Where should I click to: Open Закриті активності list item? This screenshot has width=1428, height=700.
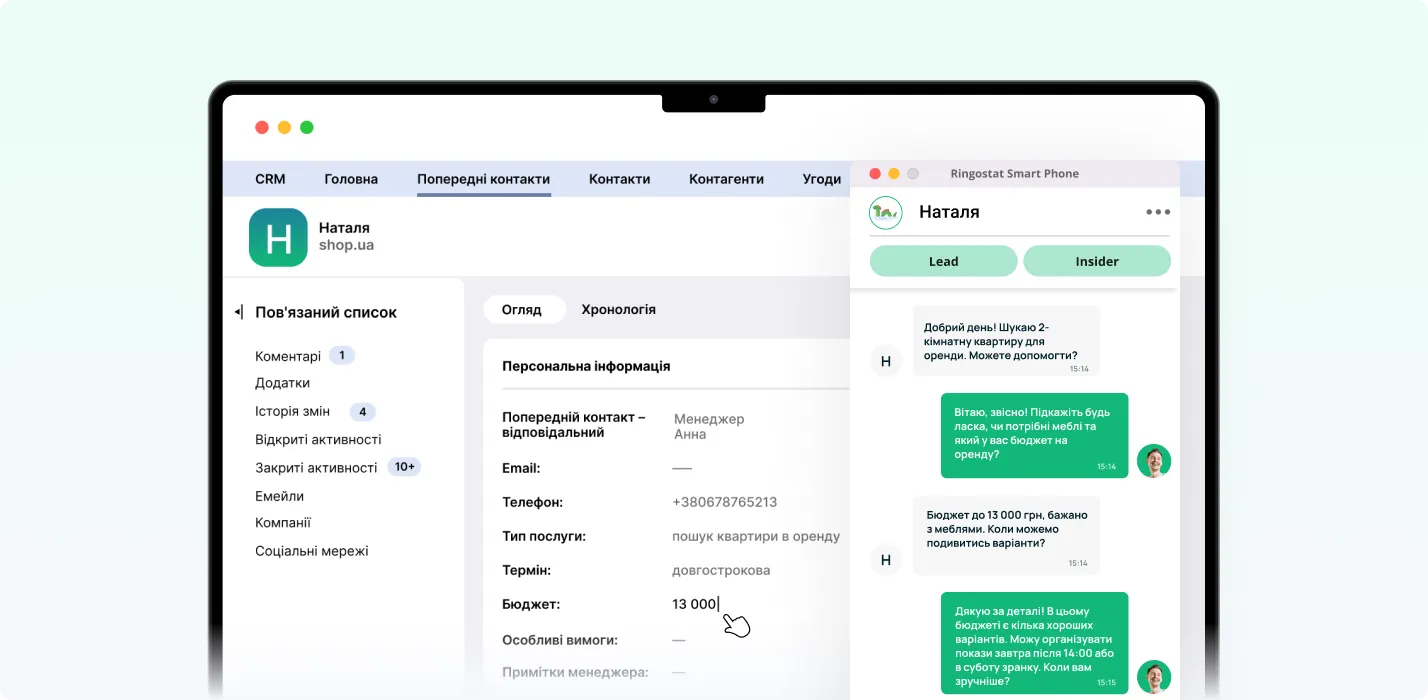click(x=316, y=467)
